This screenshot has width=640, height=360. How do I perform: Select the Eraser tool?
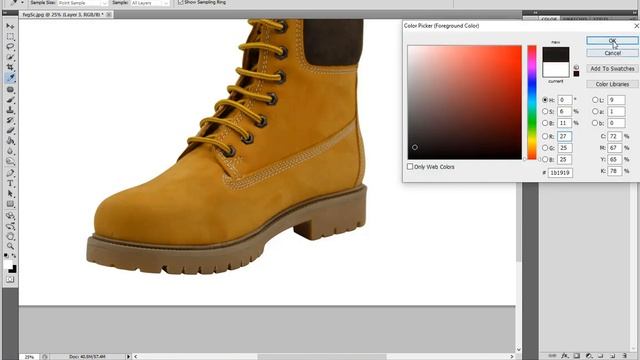tap(10, 131)
